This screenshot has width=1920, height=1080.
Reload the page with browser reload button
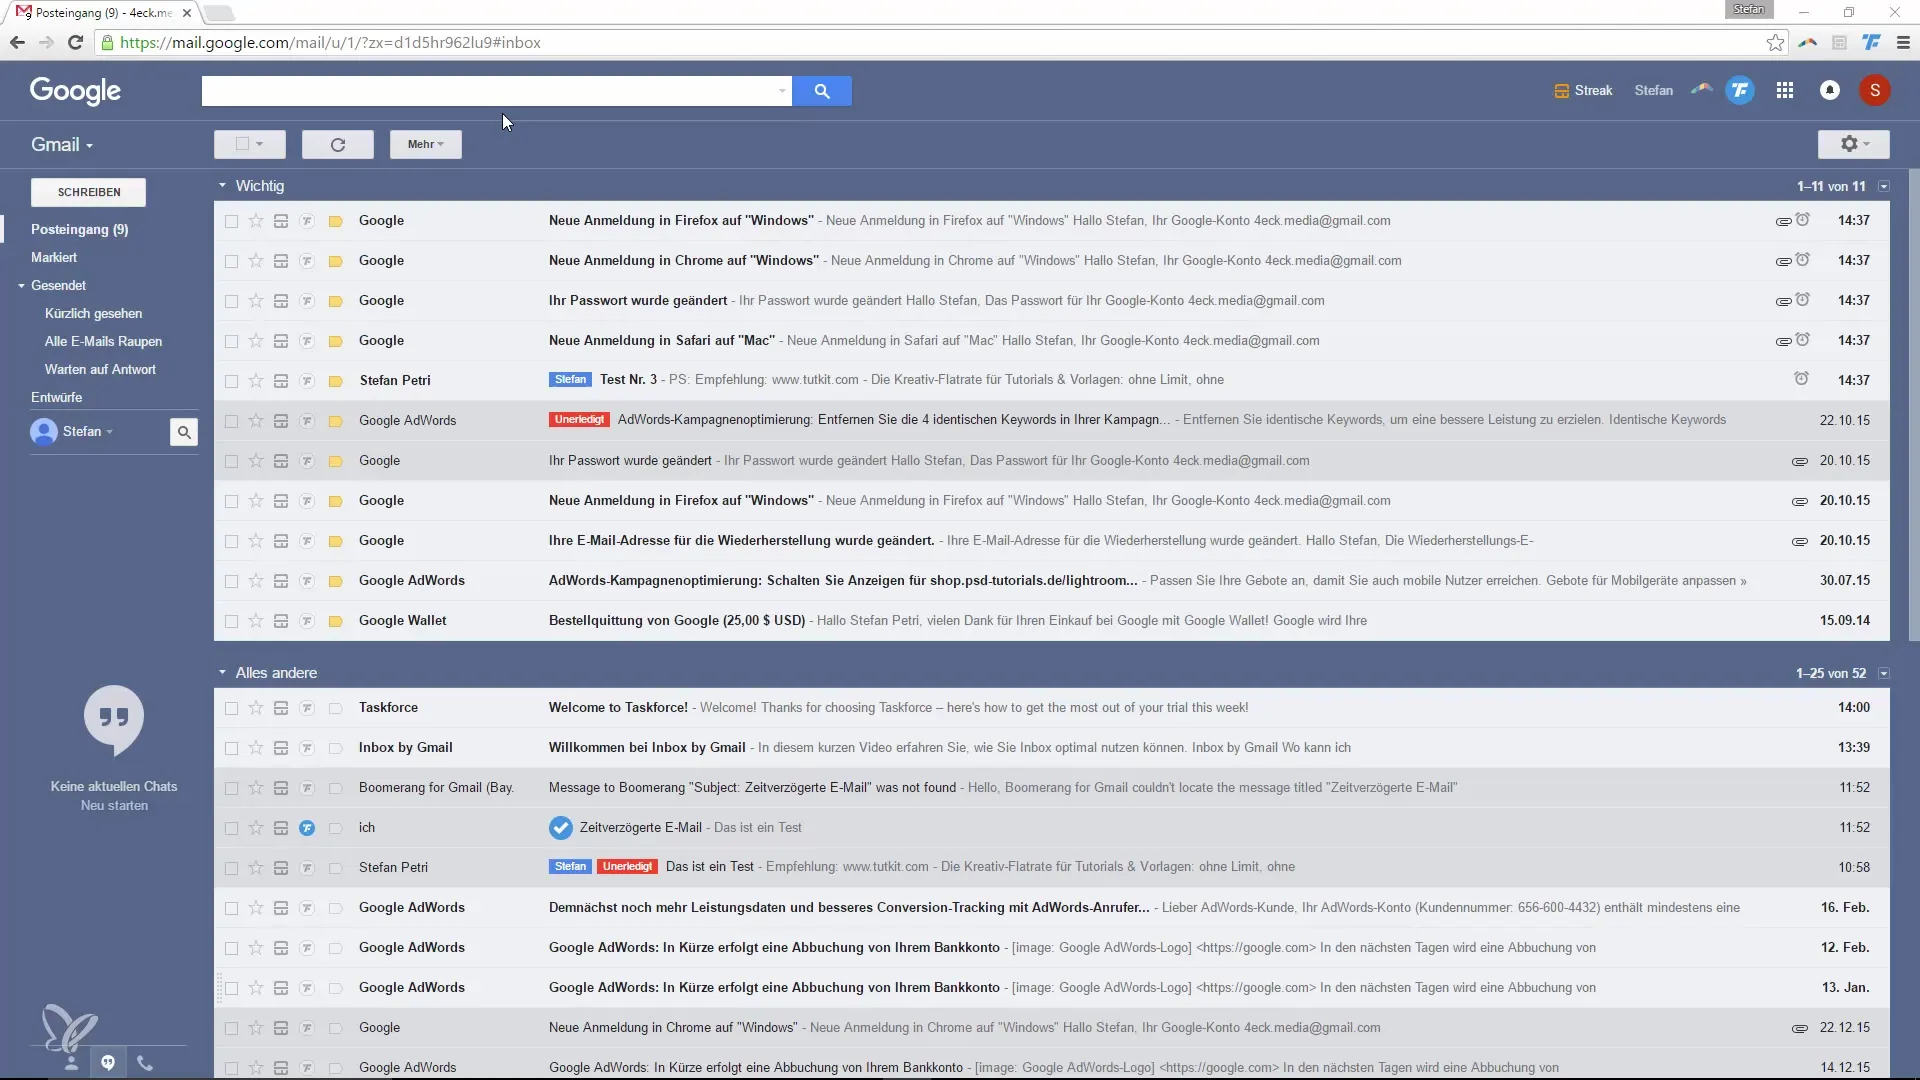pos(75,43)
